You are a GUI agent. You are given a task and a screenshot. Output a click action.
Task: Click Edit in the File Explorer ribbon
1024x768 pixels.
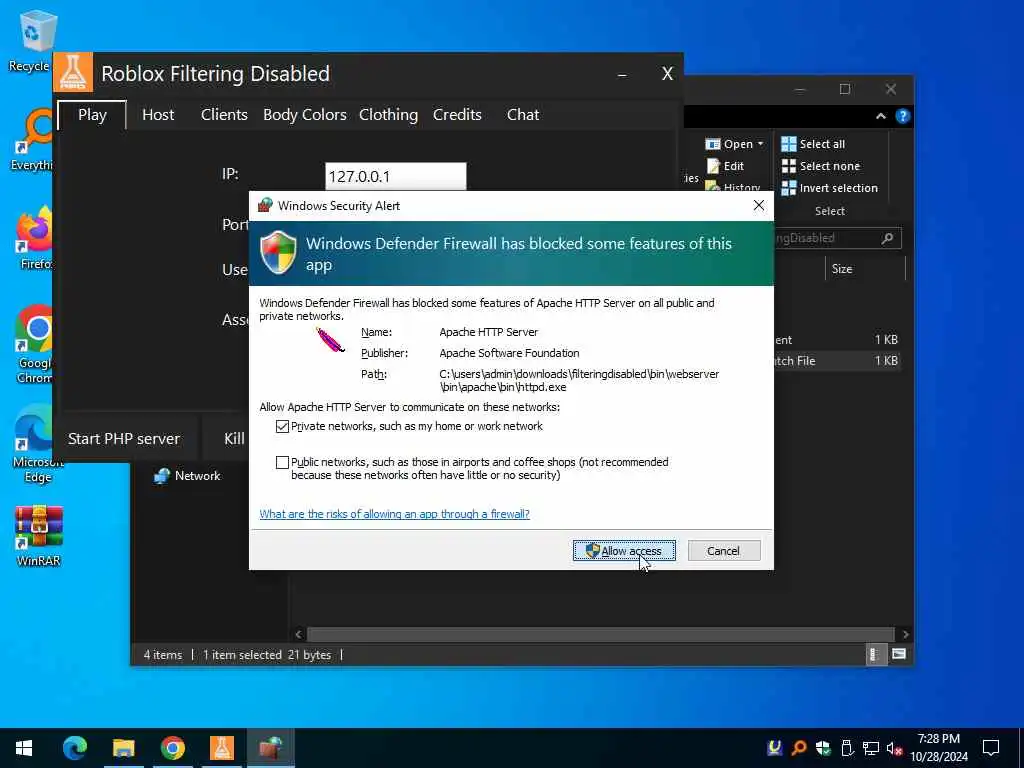coord(725,166)
